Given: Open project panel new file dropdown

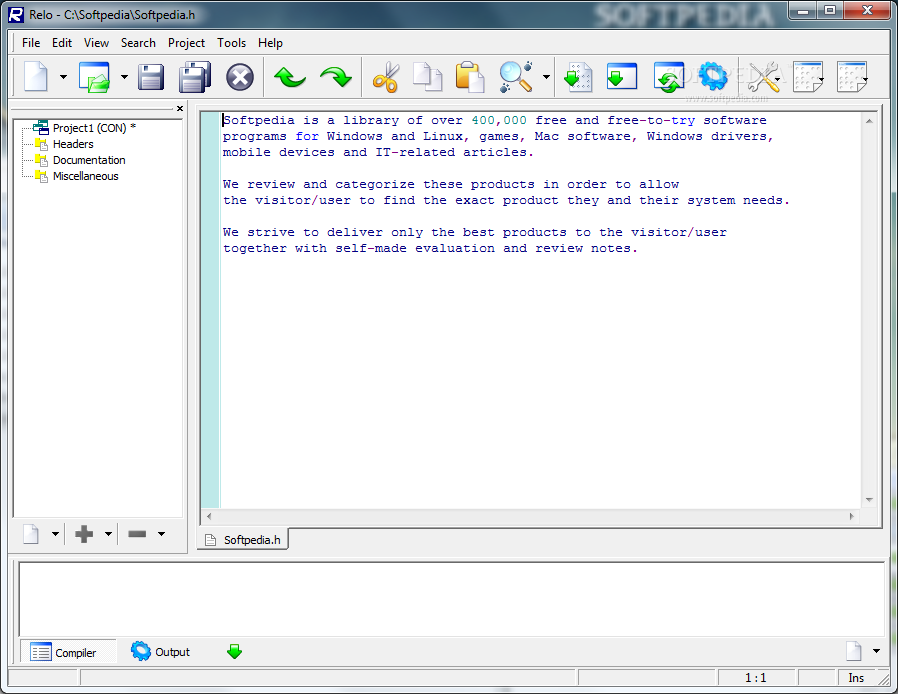Looking at the screenshot, I should click(56, 534).
